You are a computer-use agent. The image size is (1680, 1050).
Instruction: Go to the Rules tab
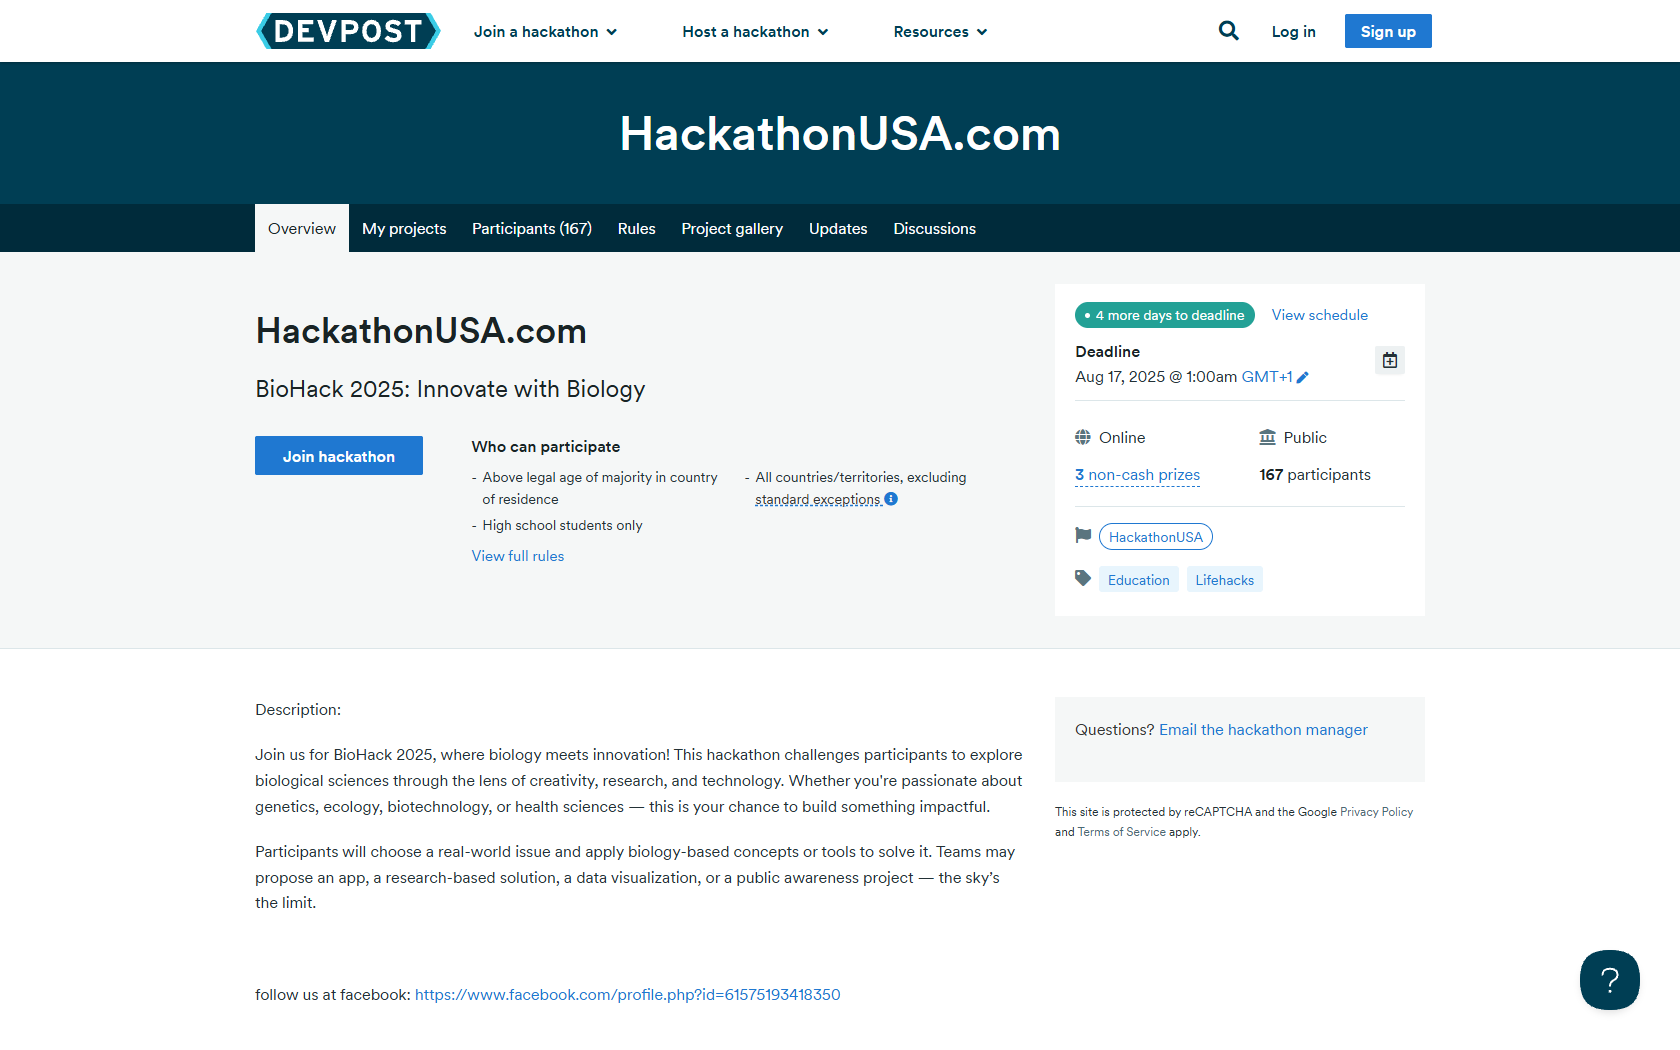tap(636, 229)
